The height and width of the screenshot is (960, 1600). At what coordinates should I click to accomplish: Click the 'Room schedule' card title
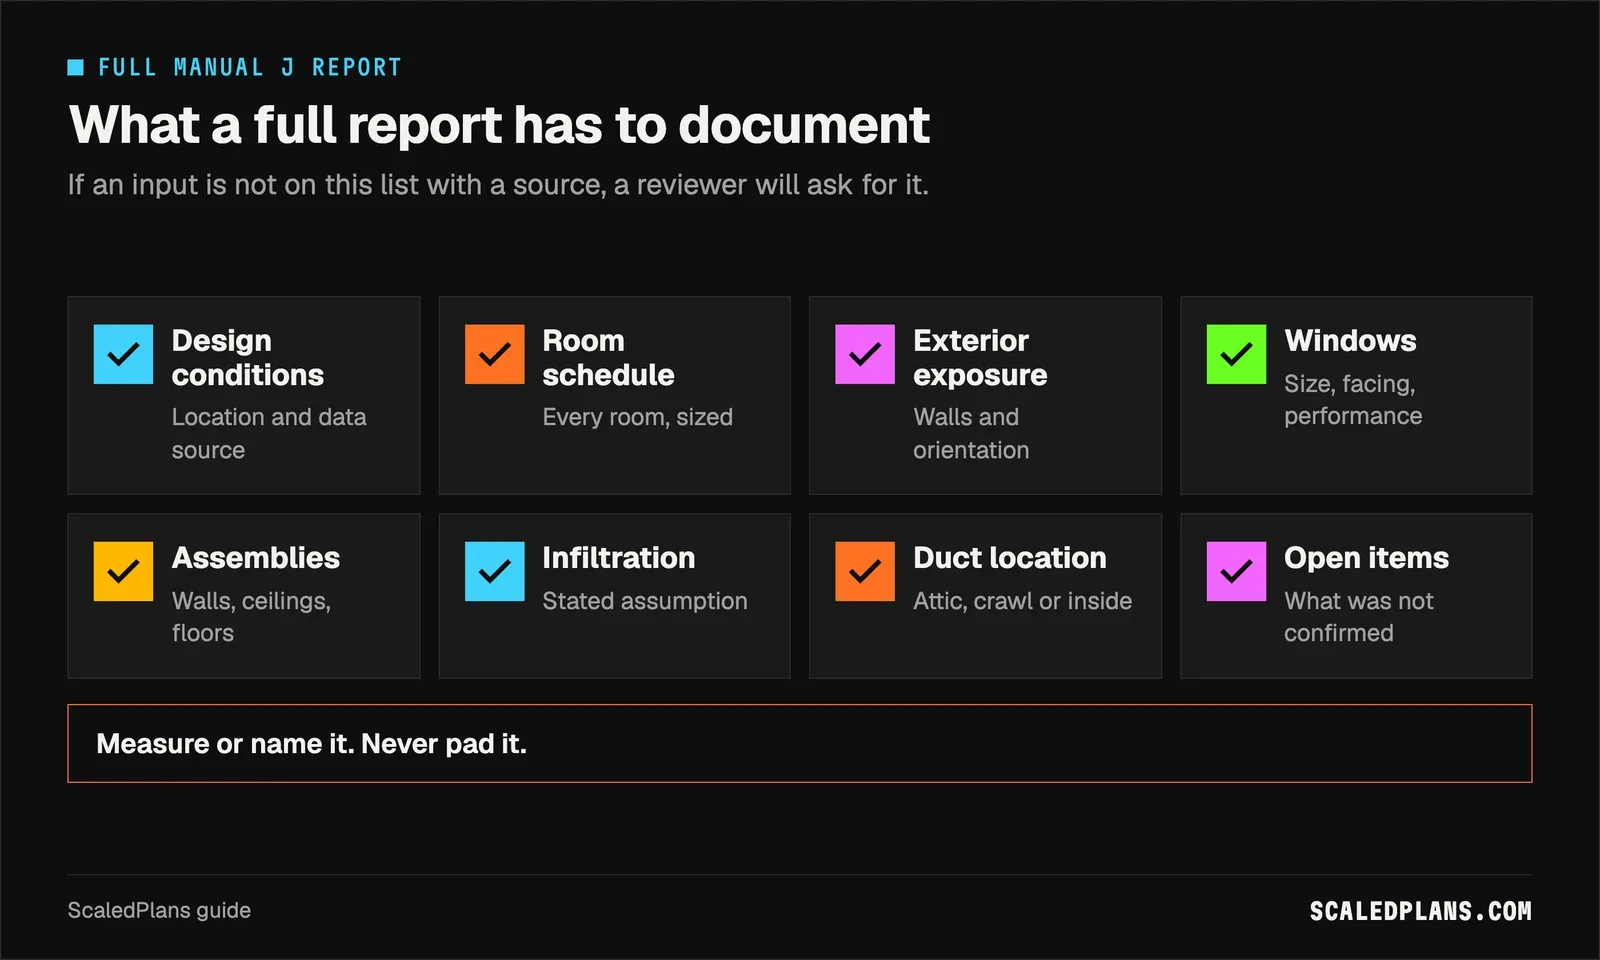point(608,357)
